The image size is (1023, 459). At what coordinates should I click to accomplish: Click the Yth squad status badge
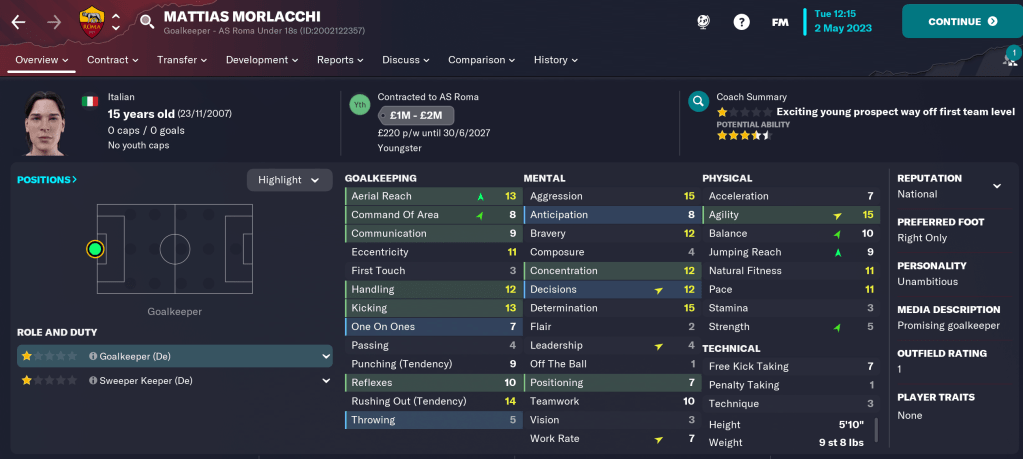click(x=359, y=103)
